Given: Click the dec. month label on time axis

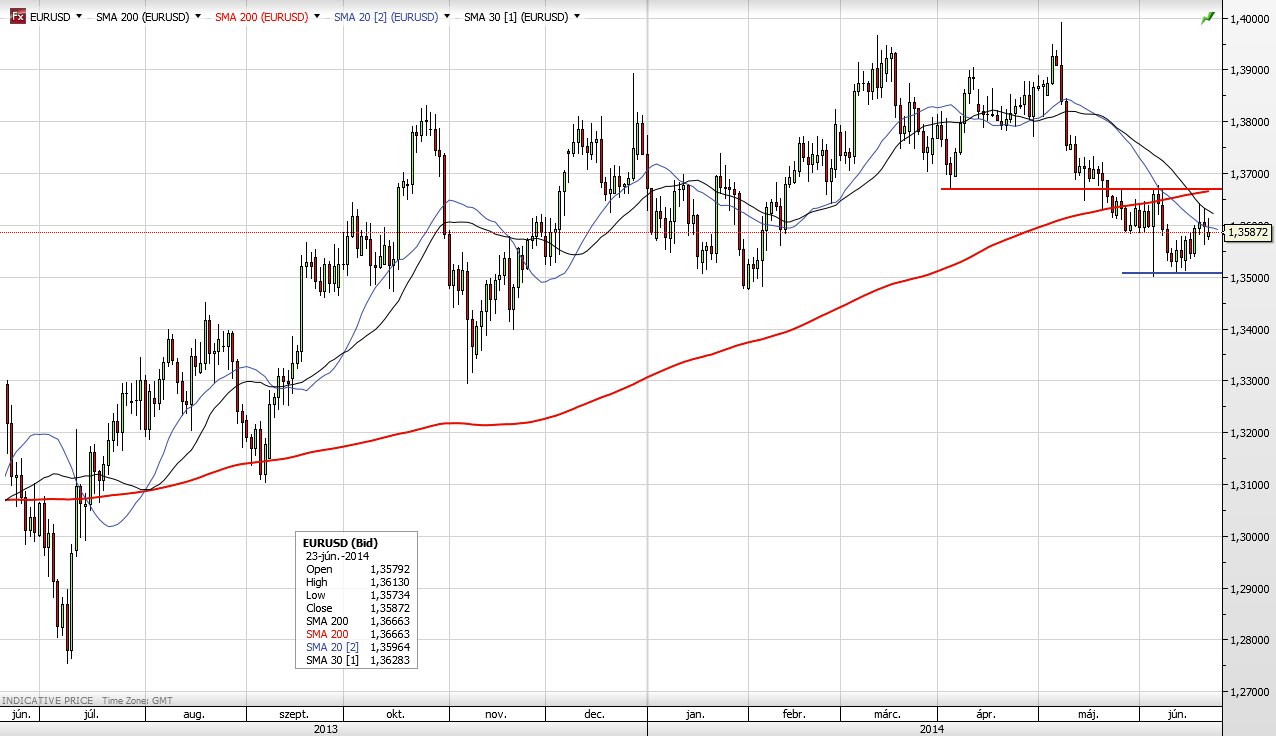Looking at the screenshot, I should point(595,715).
